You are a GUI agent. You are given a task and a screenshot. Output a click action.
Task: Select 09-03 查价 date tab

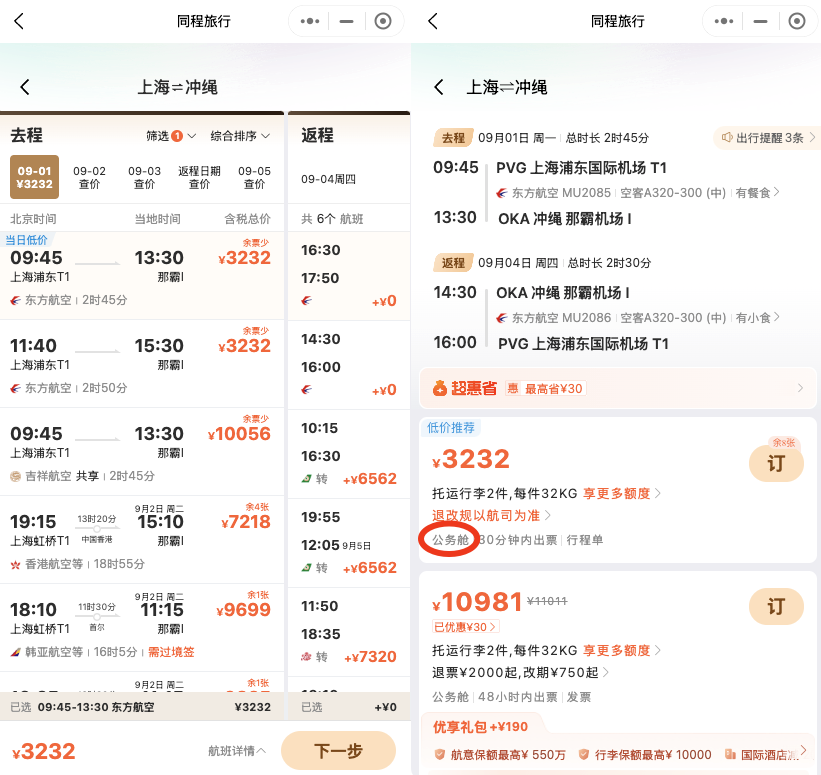coord(145,177)
